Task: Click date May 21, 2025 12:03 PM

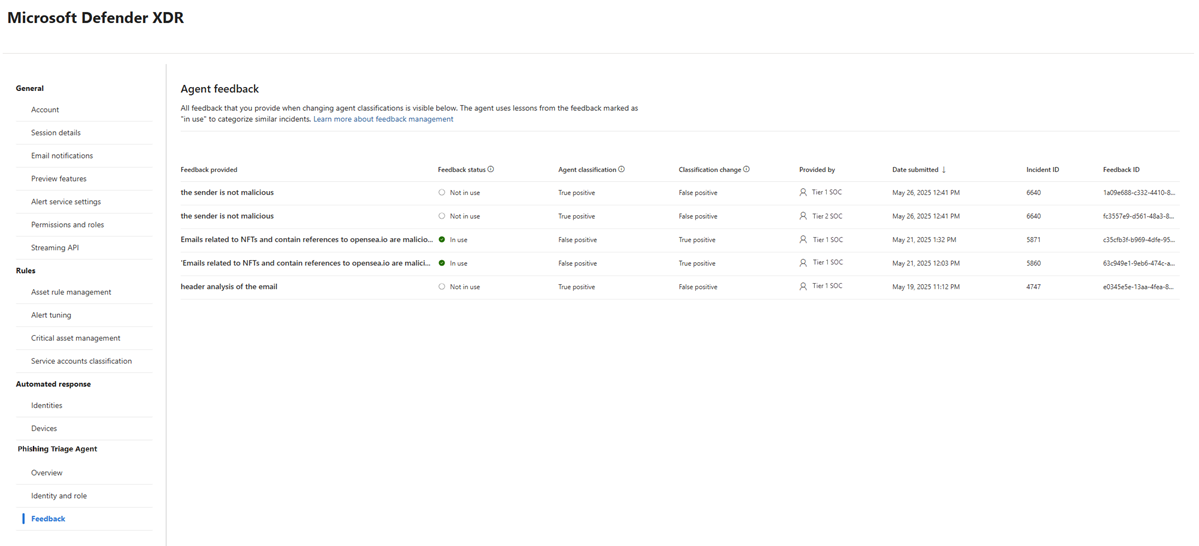Action: point(925,262)
